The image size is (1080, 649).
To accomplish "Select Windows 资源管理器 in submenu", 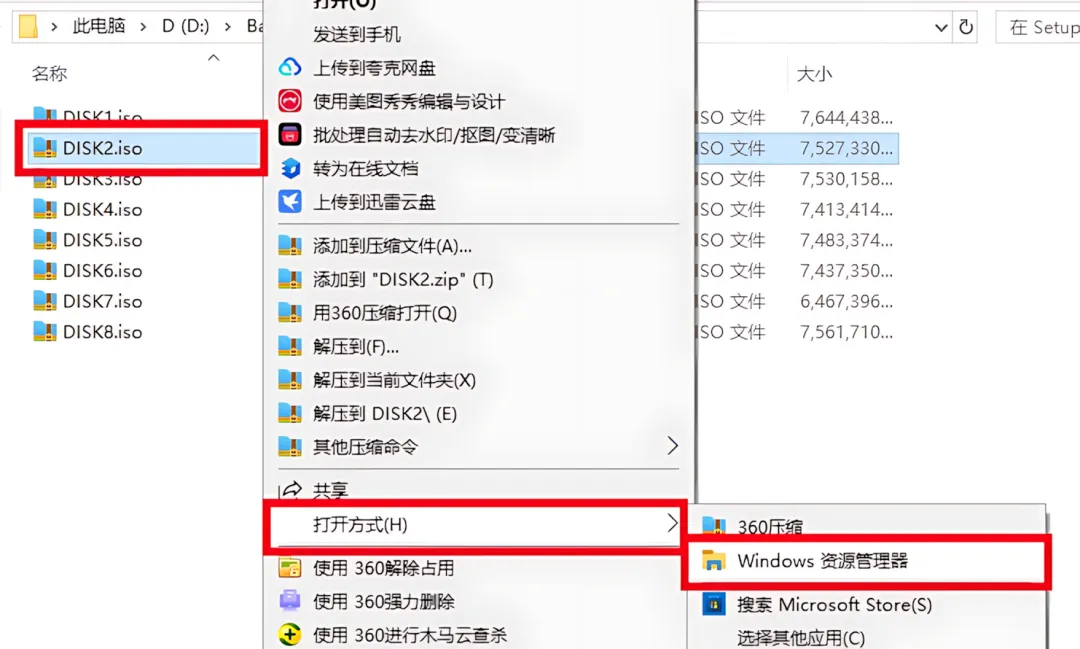I will click(866, 561).
